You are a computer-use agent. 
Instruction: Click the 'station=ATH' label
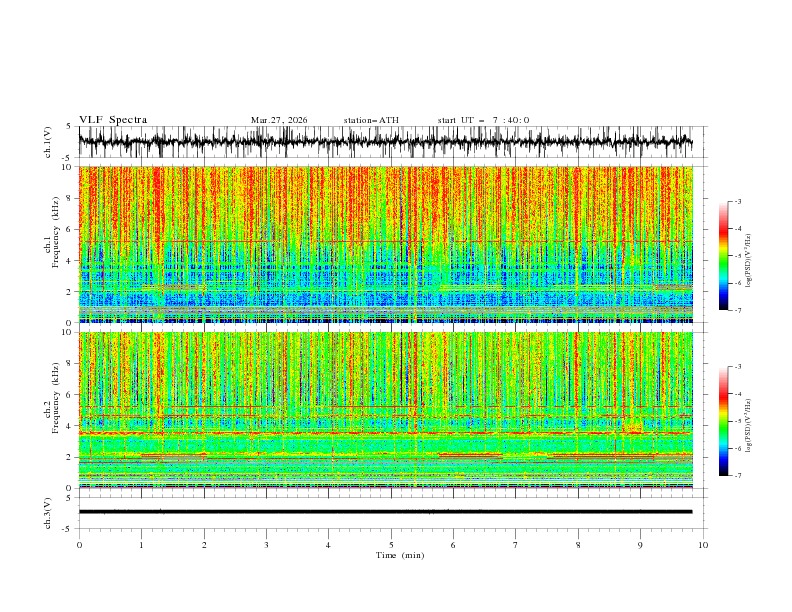(x=371, y=120)
